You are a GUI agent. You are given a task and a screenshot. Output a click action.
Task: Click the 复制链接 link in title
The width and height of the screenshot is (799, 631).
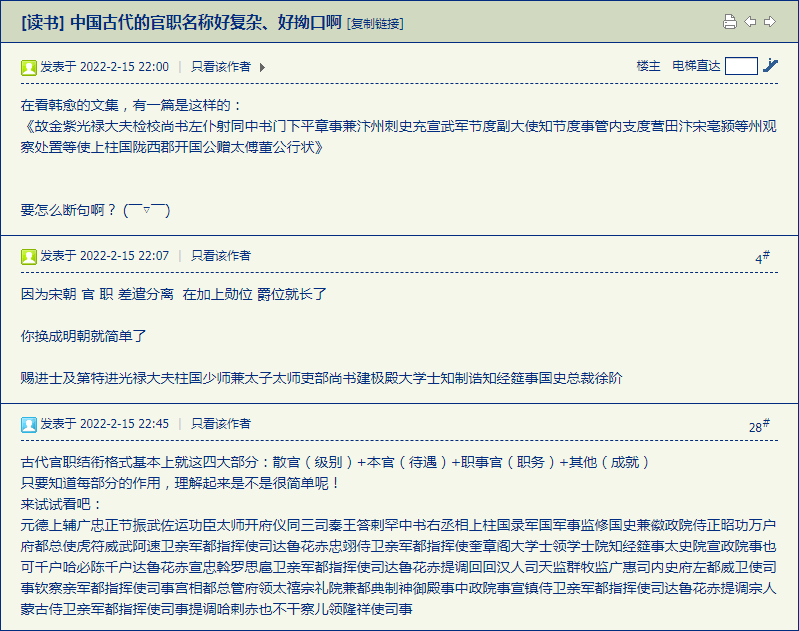coord(375,24)
